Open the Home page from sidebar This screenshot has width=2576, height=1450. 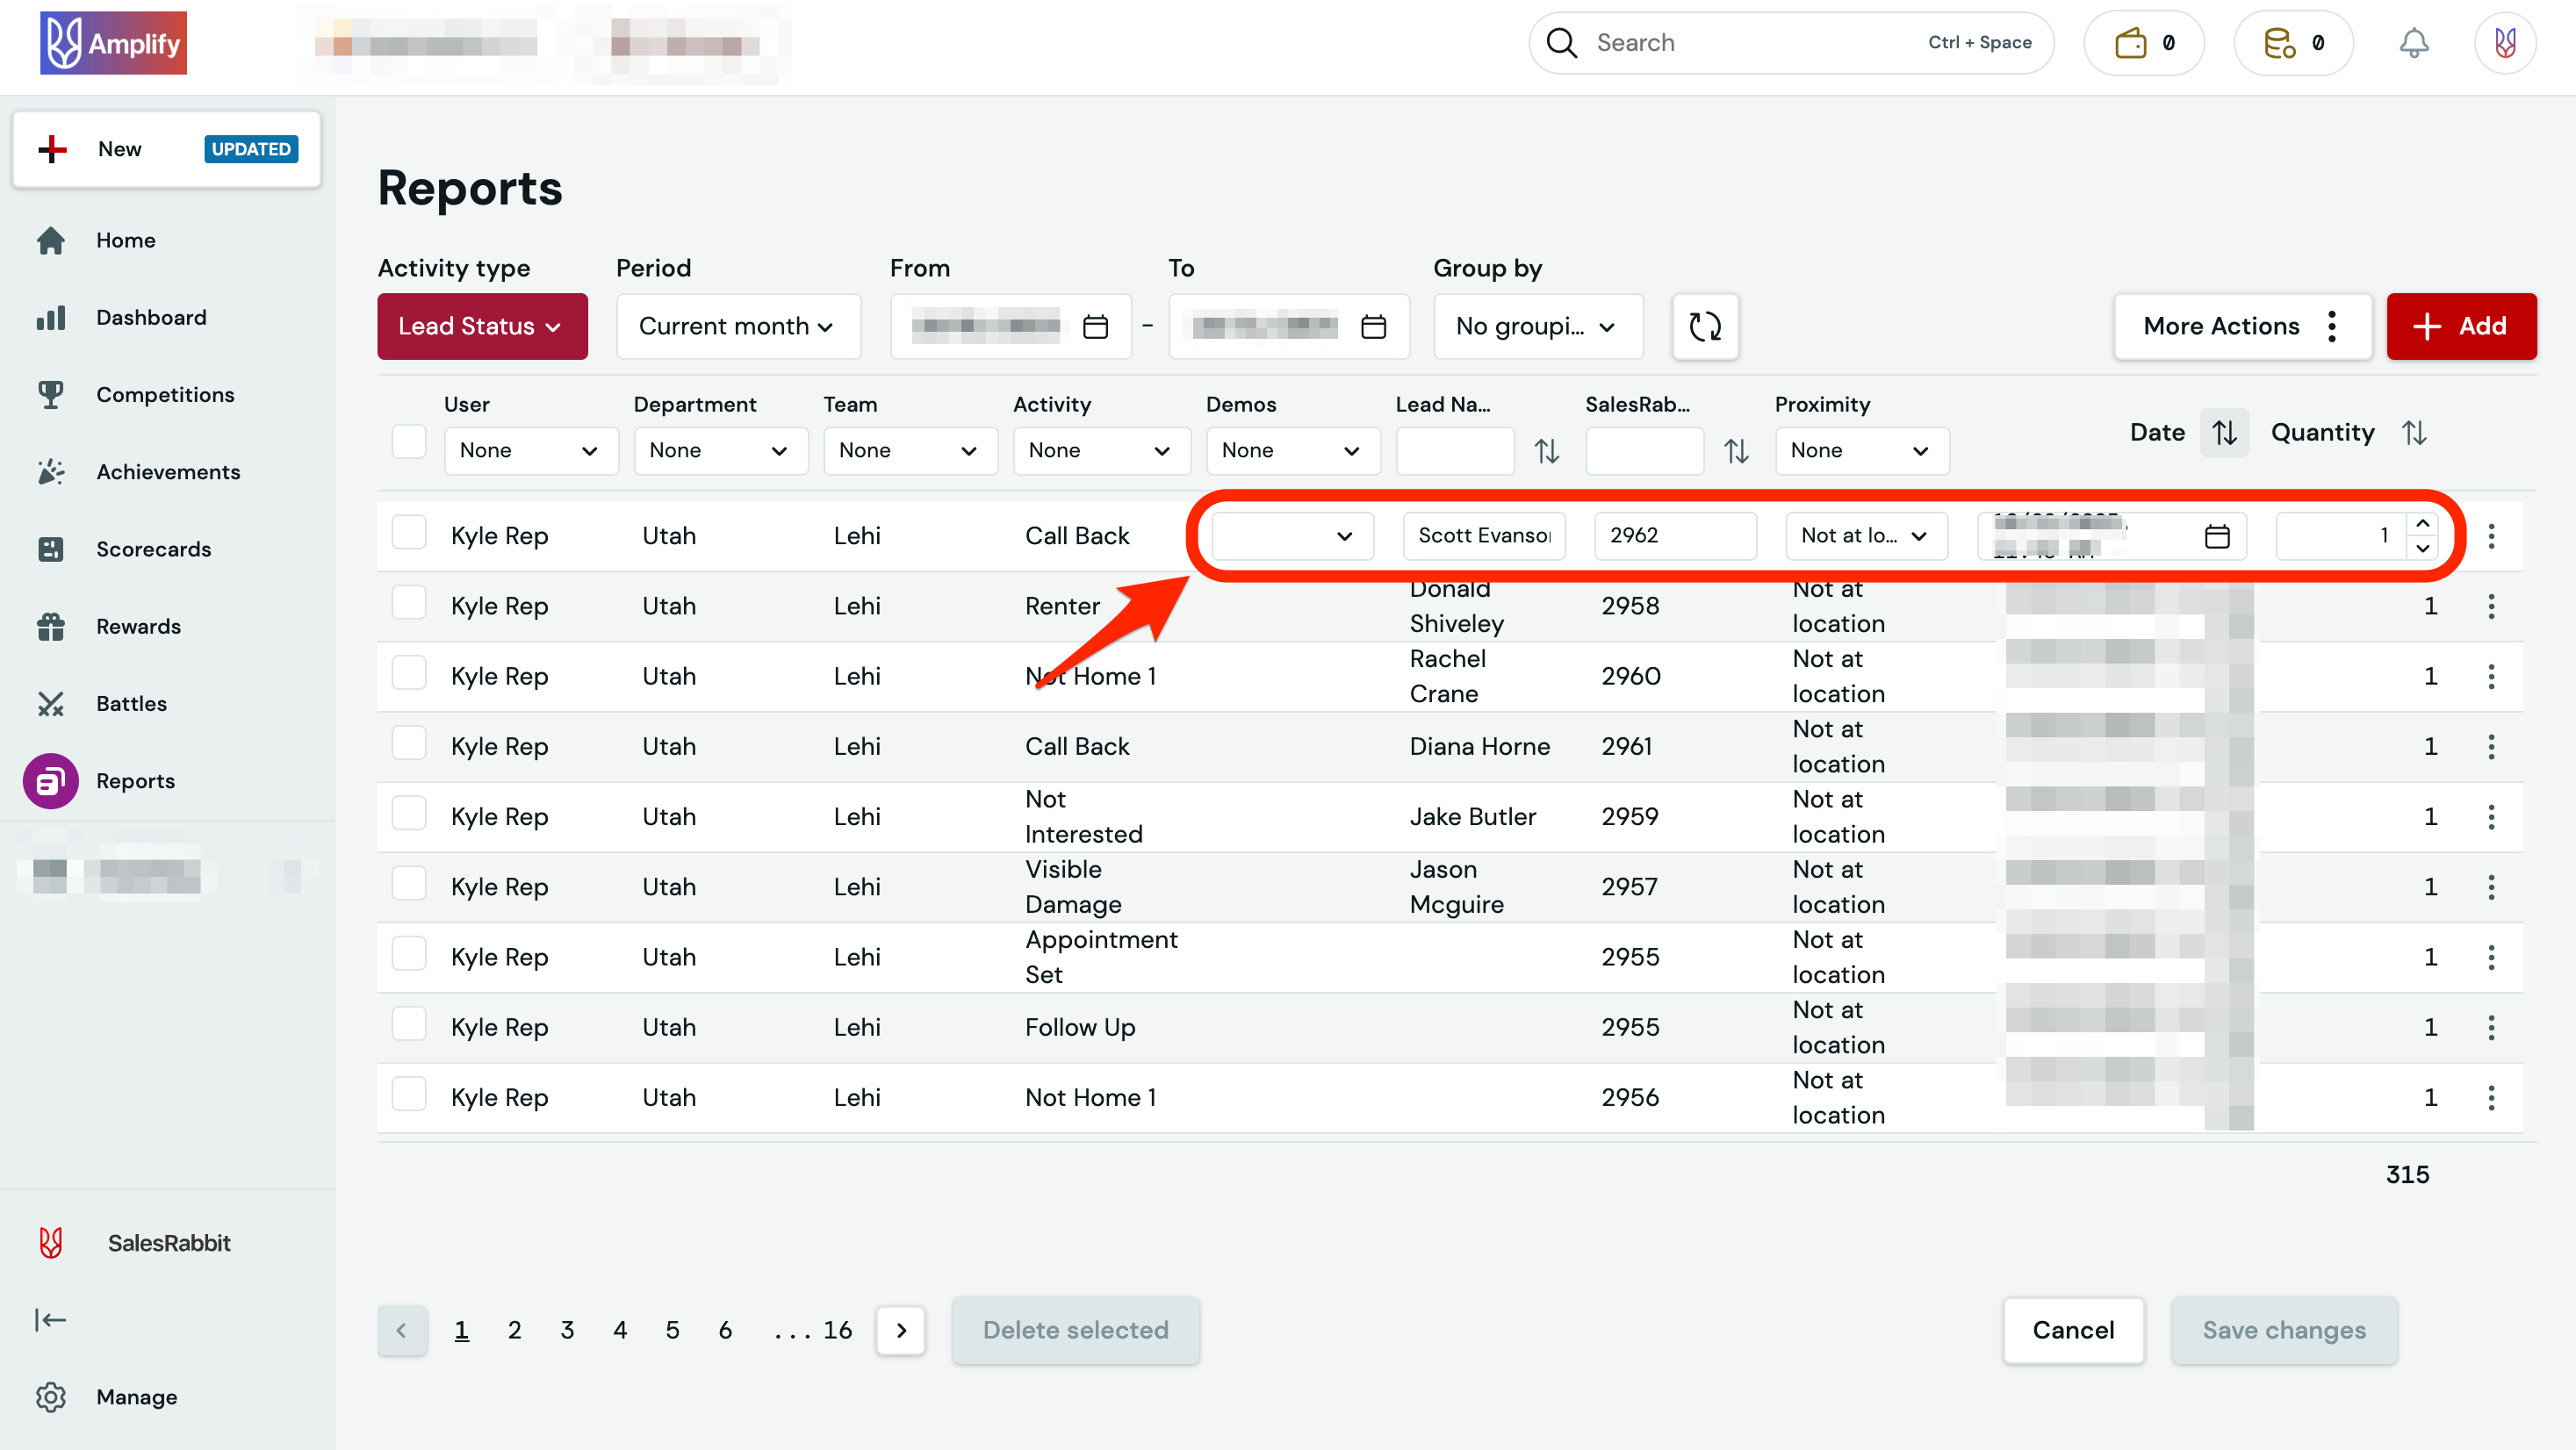point(125,240)
